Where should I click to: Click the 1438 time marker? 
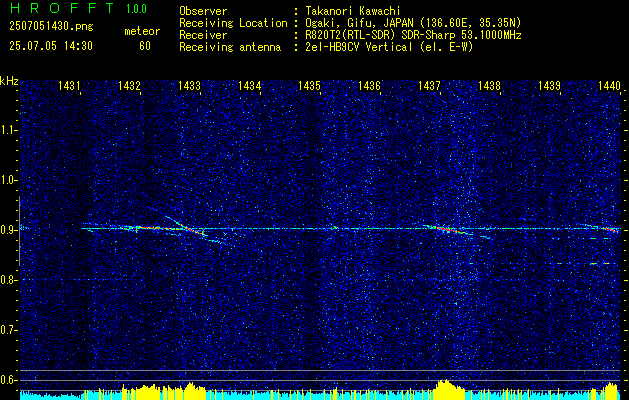click(489, 85)
